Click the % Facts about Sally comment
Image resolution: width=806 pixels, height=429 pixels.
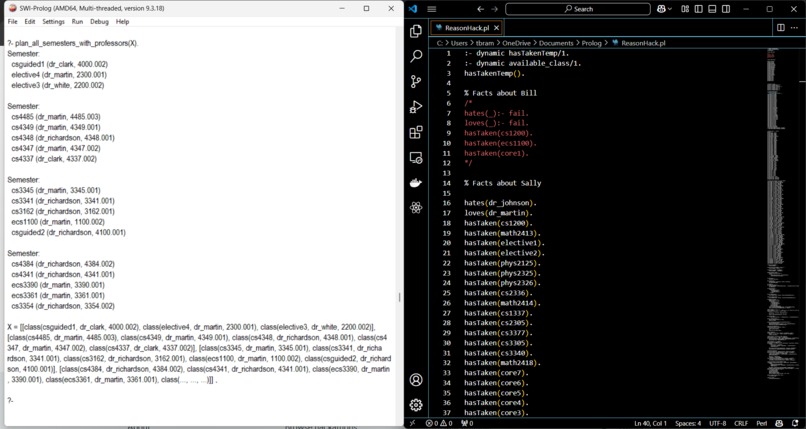coord(502,183)
